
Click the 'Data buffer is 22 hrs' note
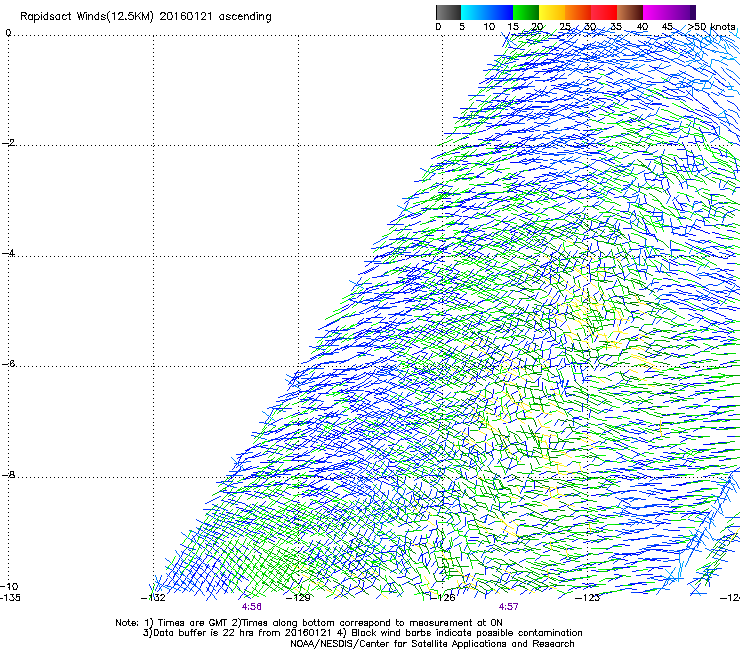point(362,633)
